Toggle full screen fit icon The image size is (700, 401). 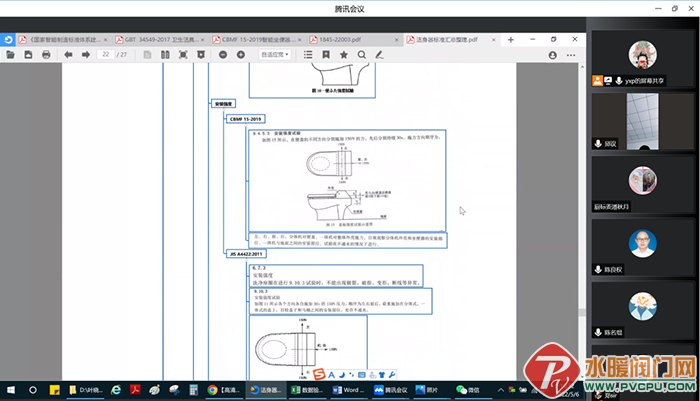point(183,54)
